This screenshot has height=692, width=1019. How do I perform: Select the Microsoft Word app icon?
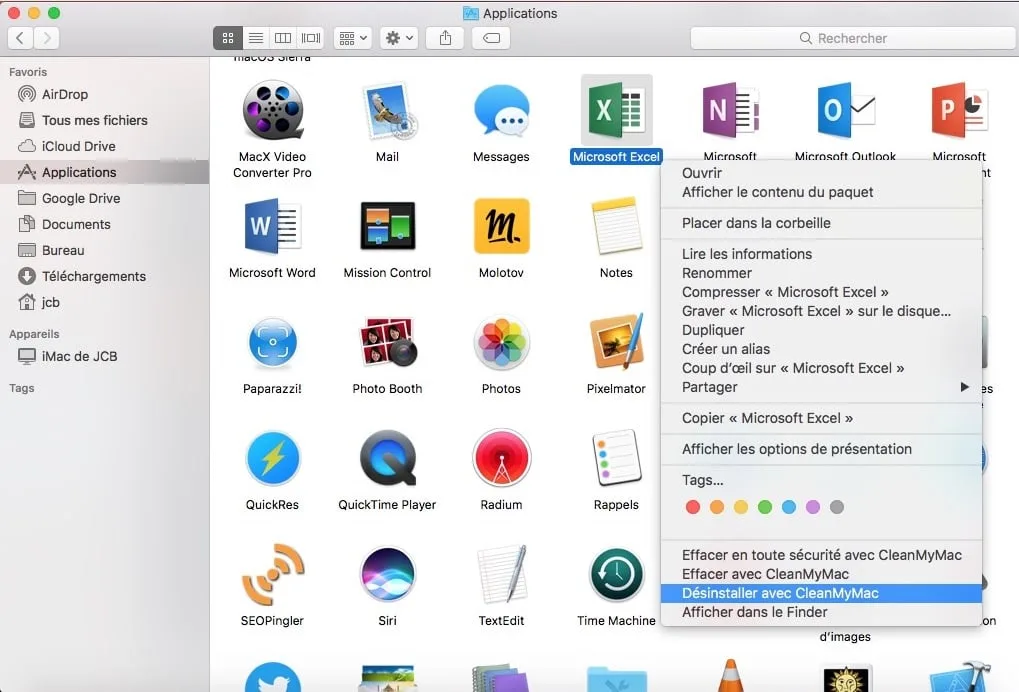(272, 226)
